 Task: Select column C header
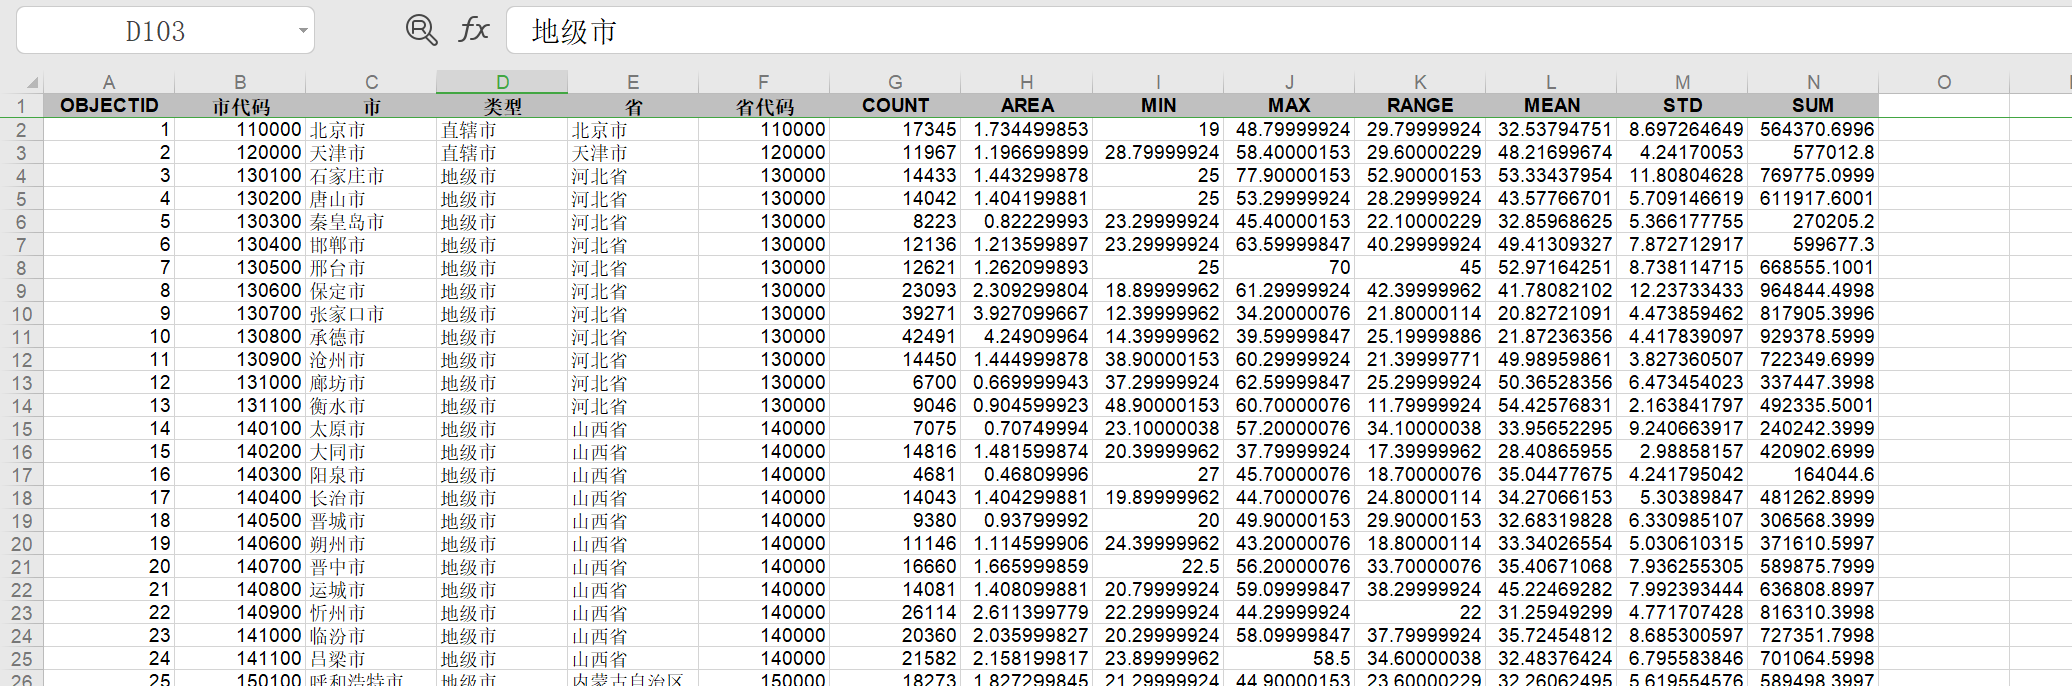pos(371,82)
